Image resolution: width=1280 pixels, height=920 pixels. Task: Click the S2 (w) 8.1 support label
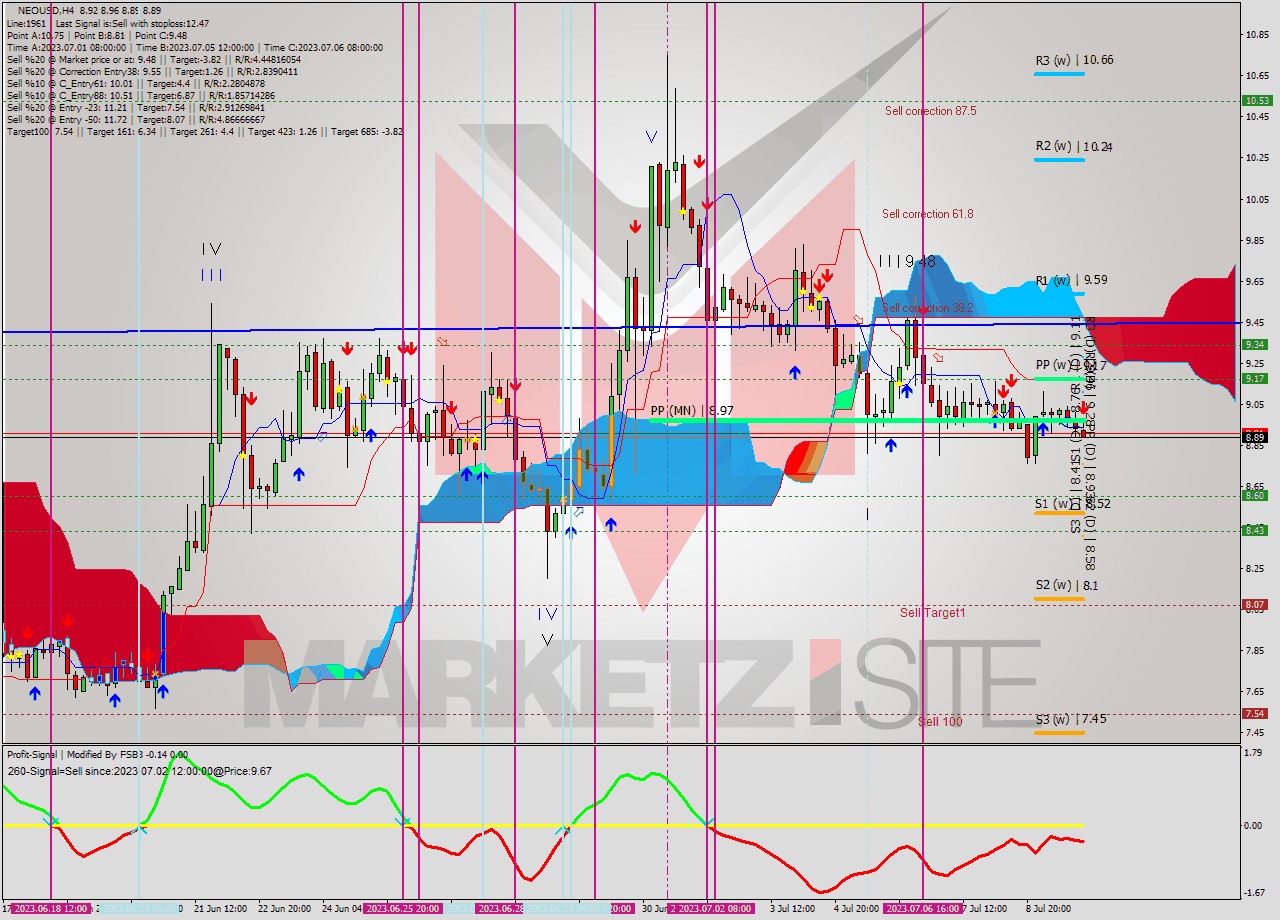[1067, 585]
